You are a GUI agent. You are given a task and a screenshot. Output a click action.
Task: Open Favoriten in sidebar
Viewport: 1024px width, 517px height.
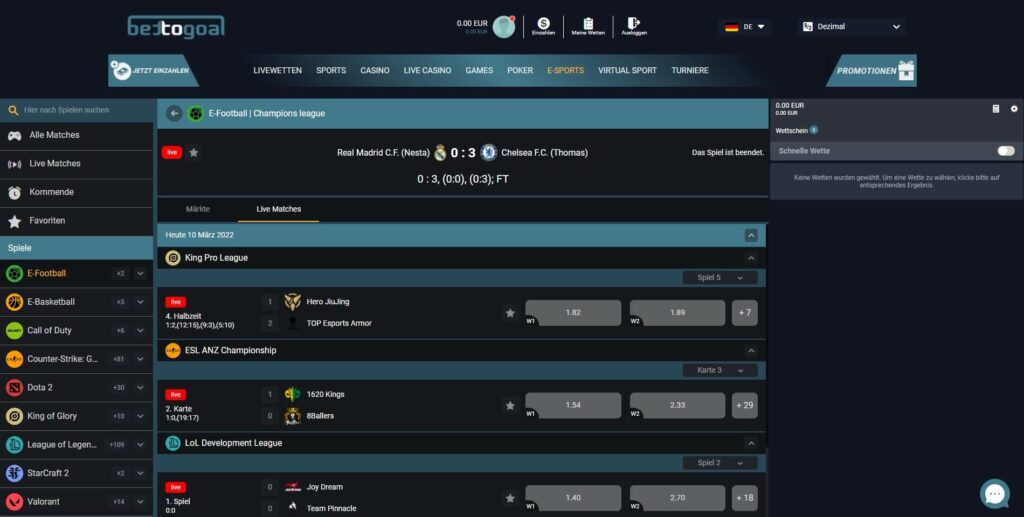point(76,221)
